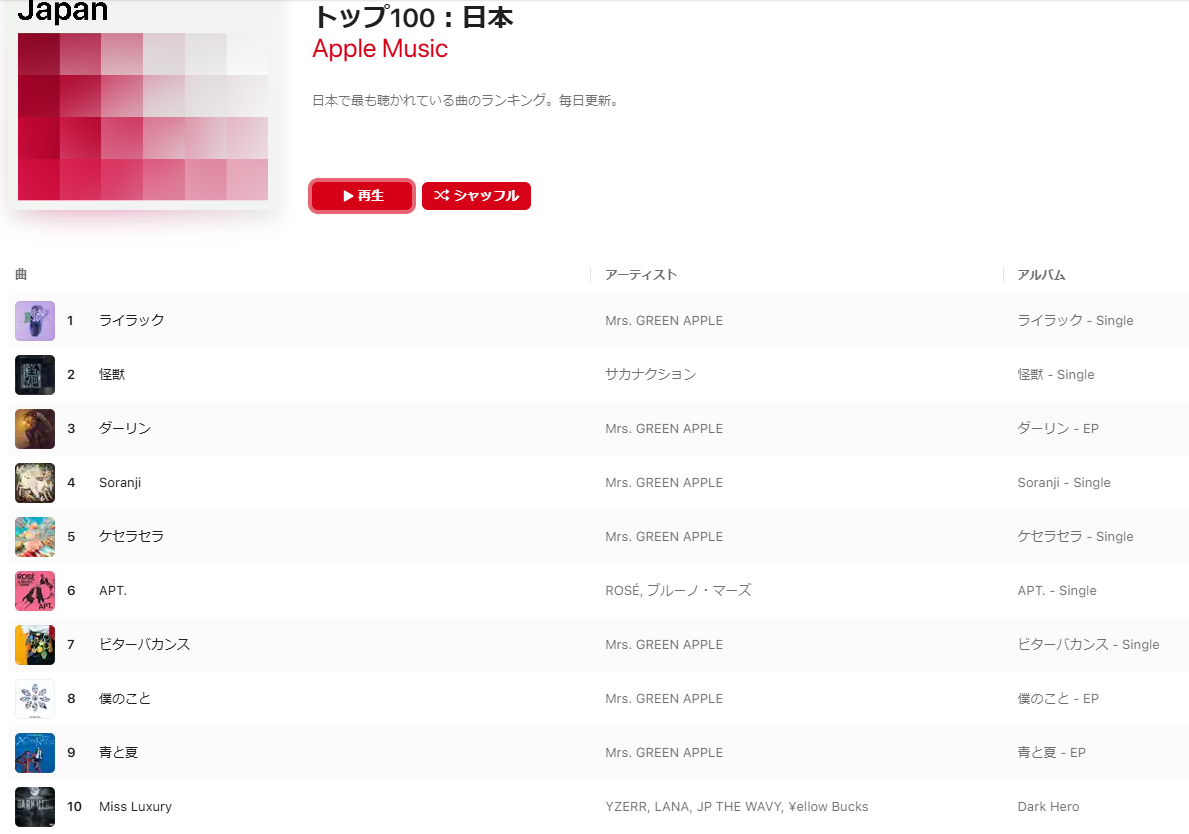Click the Soranji album cover icon
This screenshot has height=834, width=1189.
pyautogui.click(x=35, y=482)
